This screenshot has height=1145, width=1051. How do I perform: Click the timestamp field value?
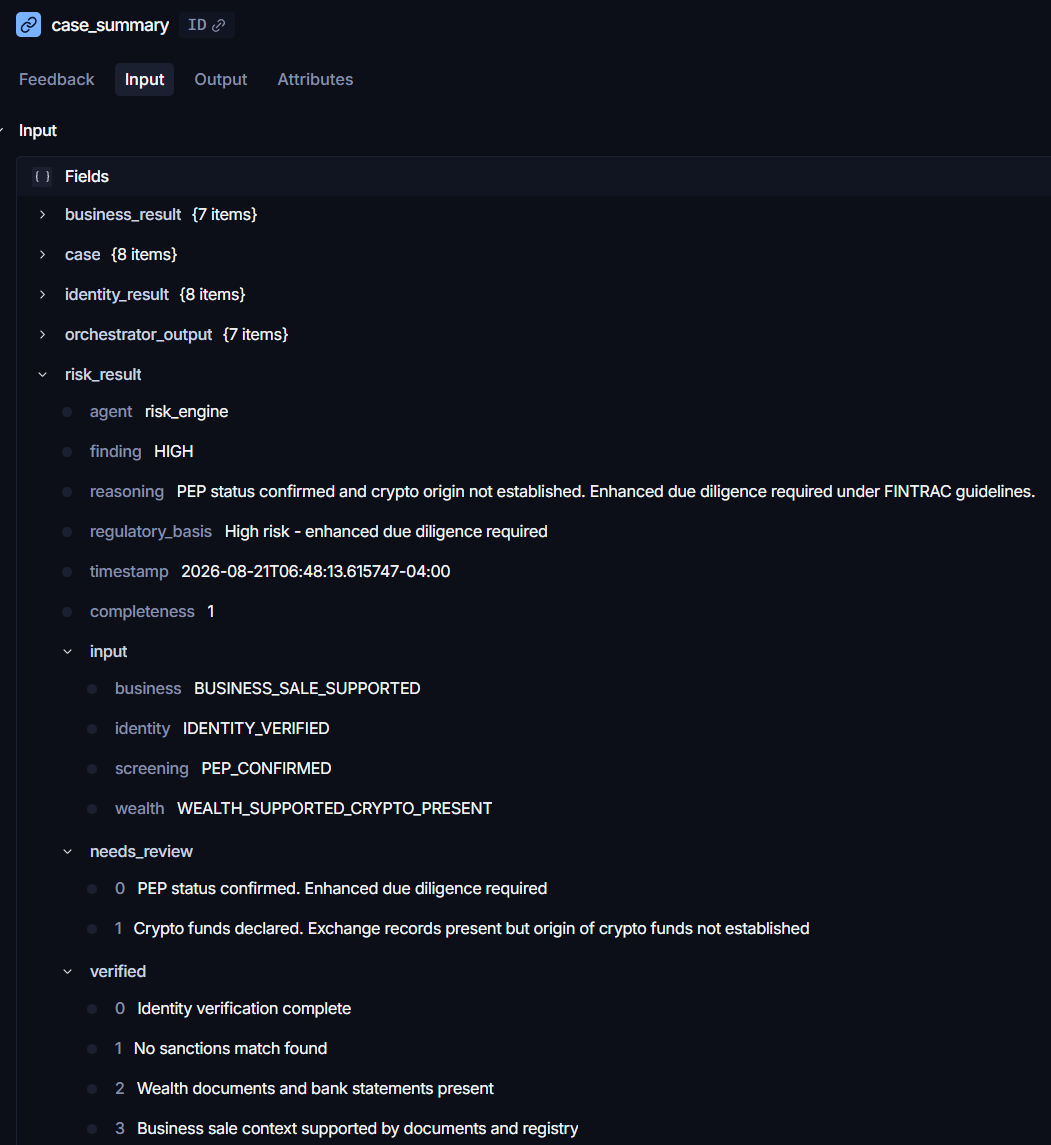[x=316, y=571]
